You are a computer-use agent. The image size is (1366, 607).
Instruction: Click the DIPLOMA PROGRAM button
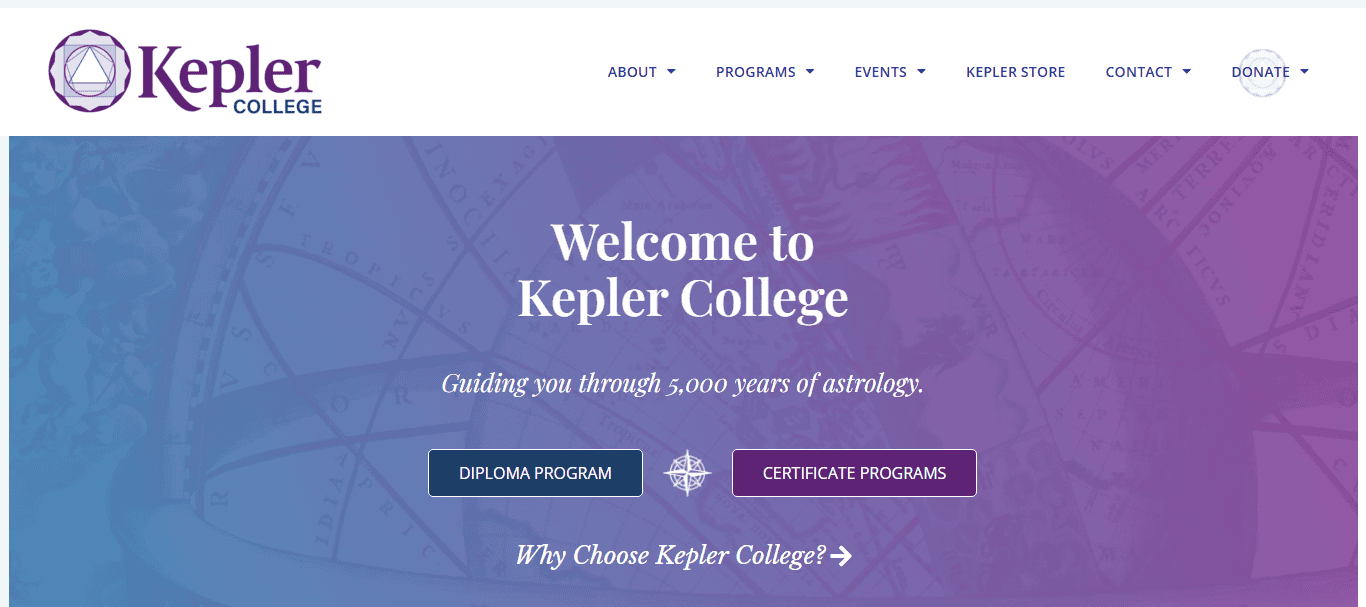[535, 472]
